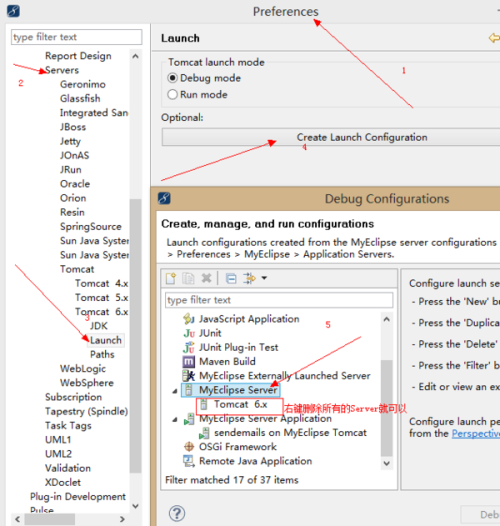
Task: Select Tomcat 4.x in the tree
Action: click(x=101, y=283)
